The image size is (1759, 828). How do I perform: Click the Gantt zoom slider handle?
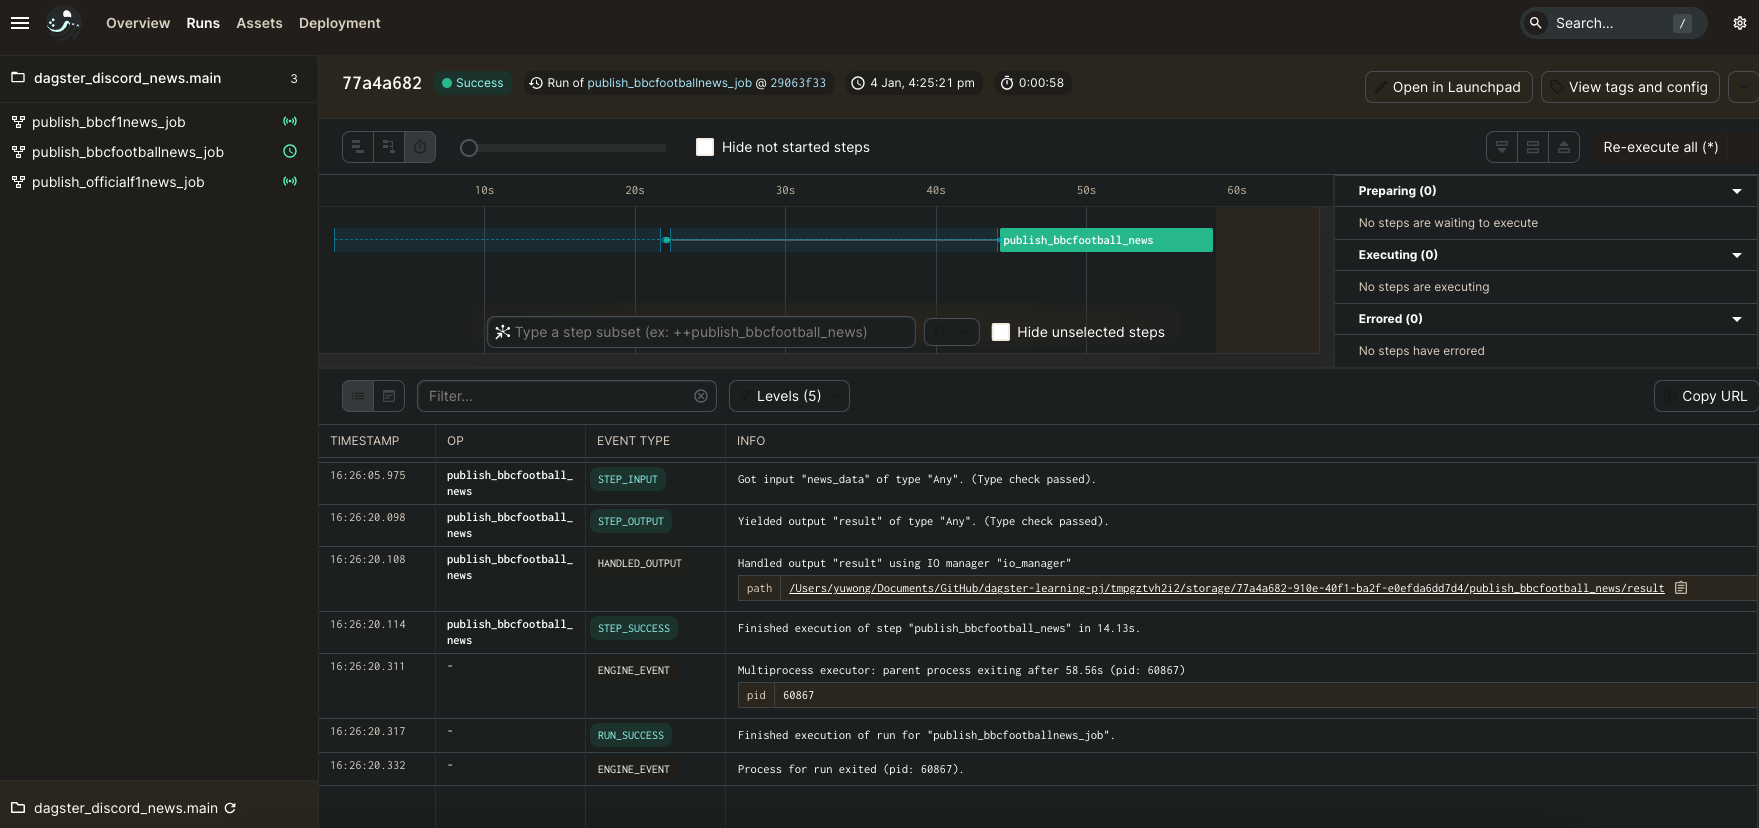point(469,148)
